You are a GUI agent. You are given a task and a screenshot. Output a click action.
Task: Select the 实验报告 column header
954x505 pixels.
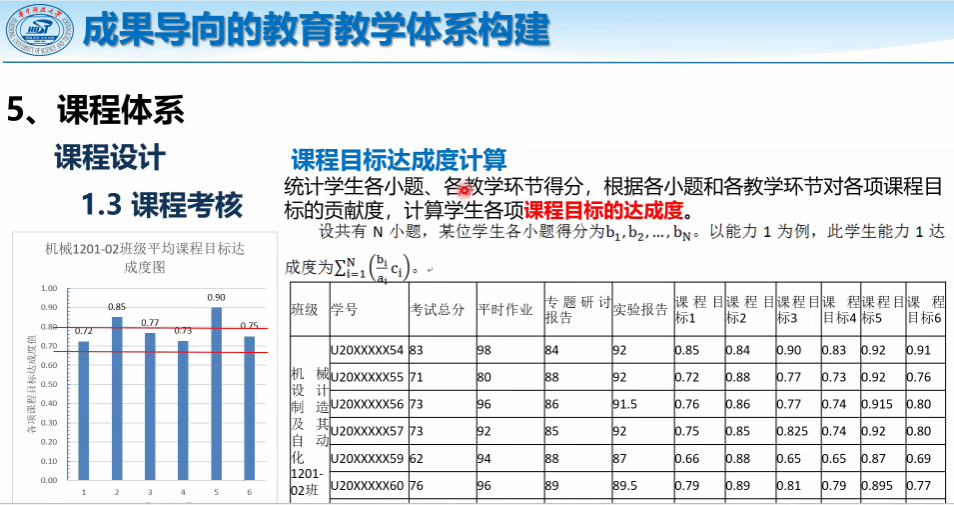click(640, 310)
